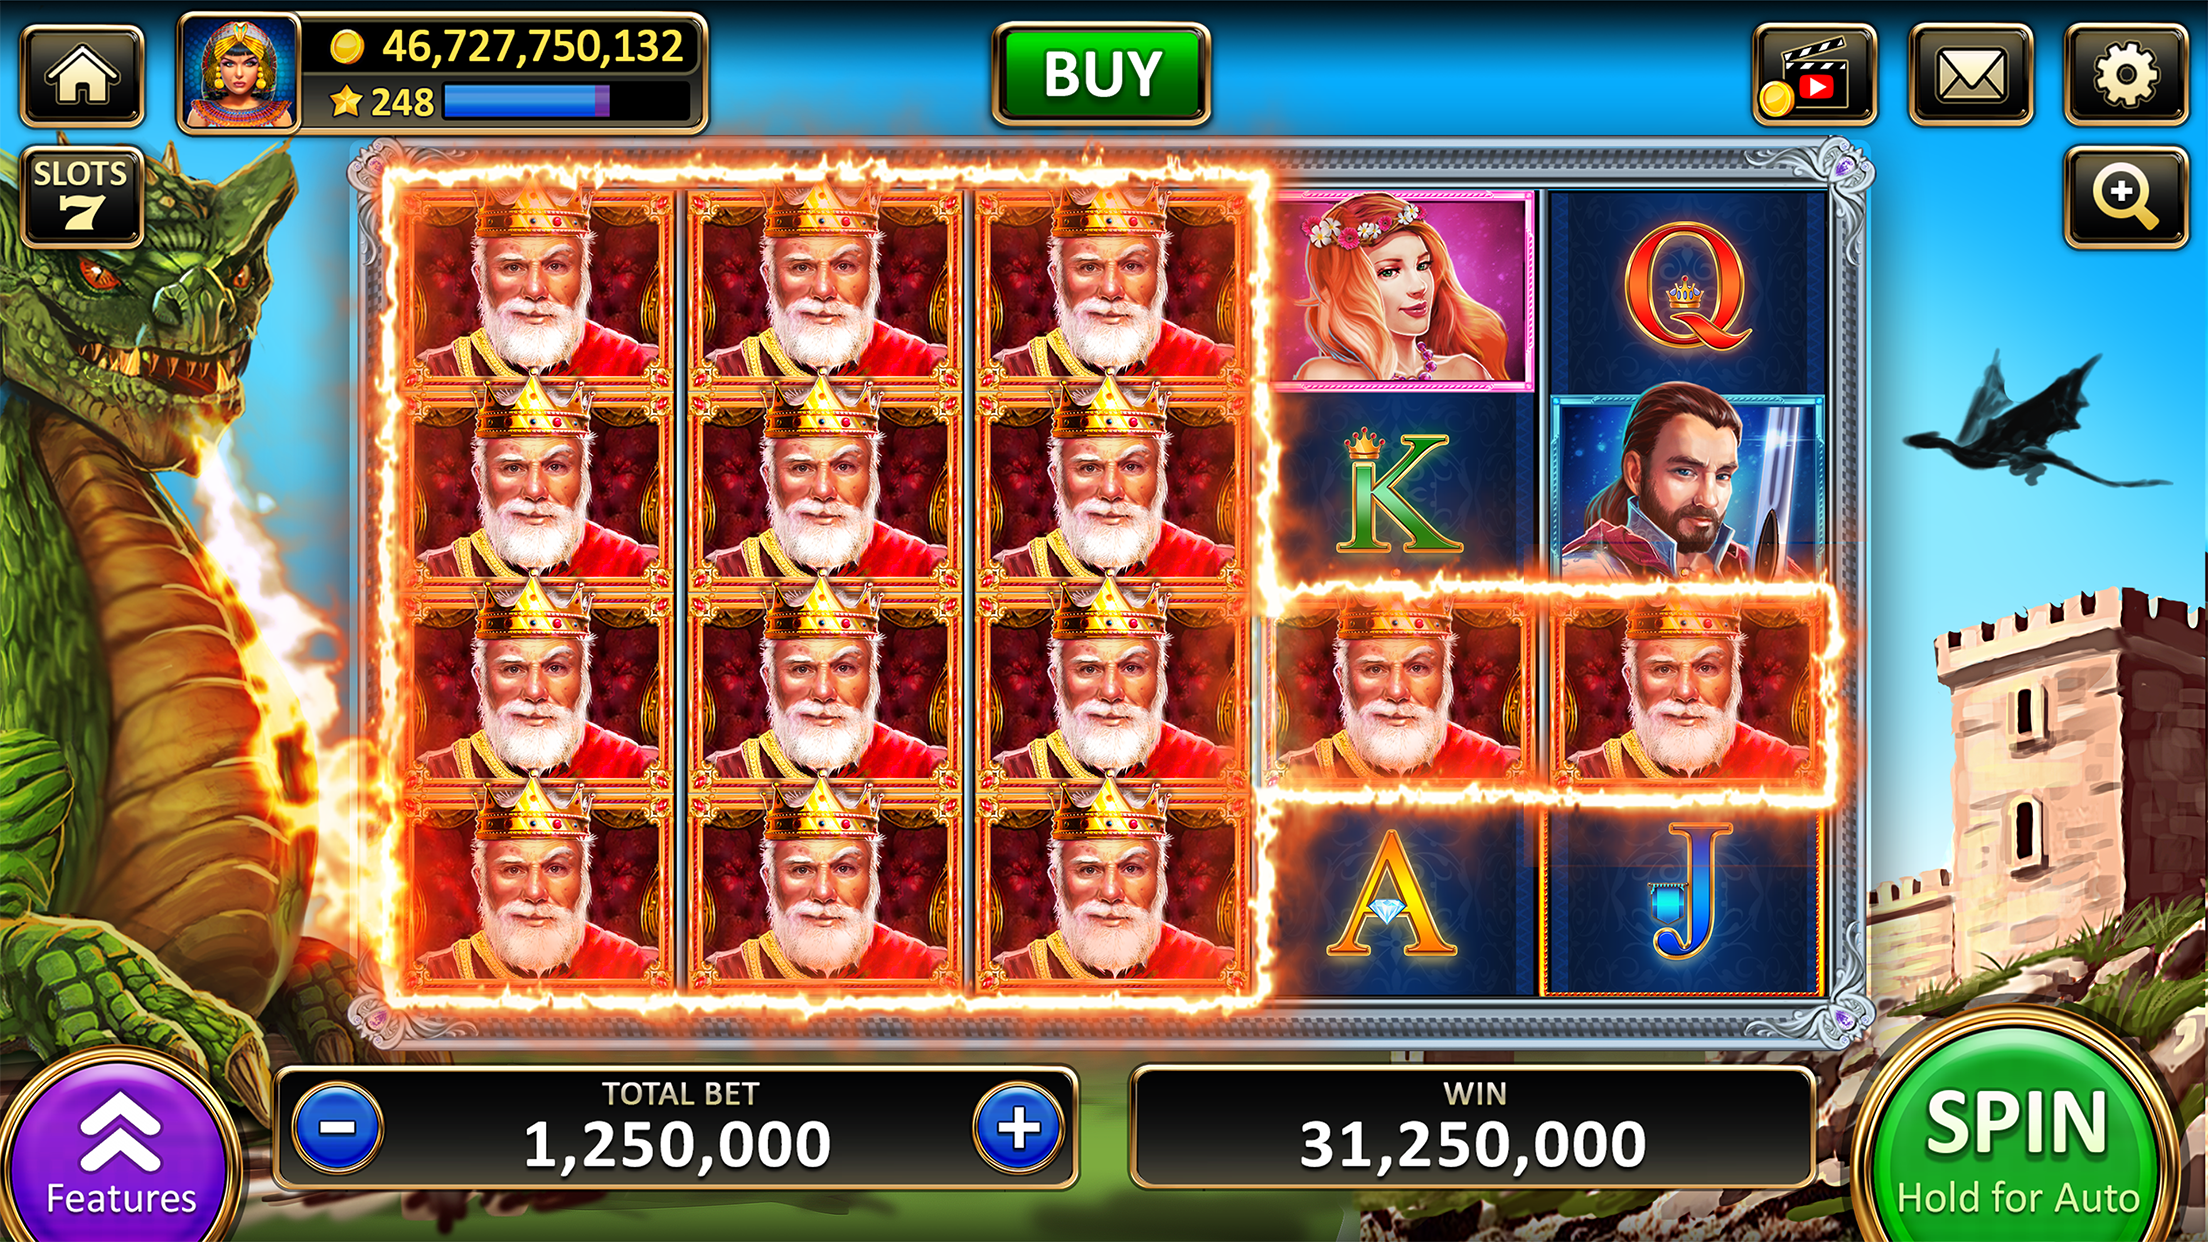
Task: Open the video rewards clapperboard icon
Action: click(x=1814, y=76)
